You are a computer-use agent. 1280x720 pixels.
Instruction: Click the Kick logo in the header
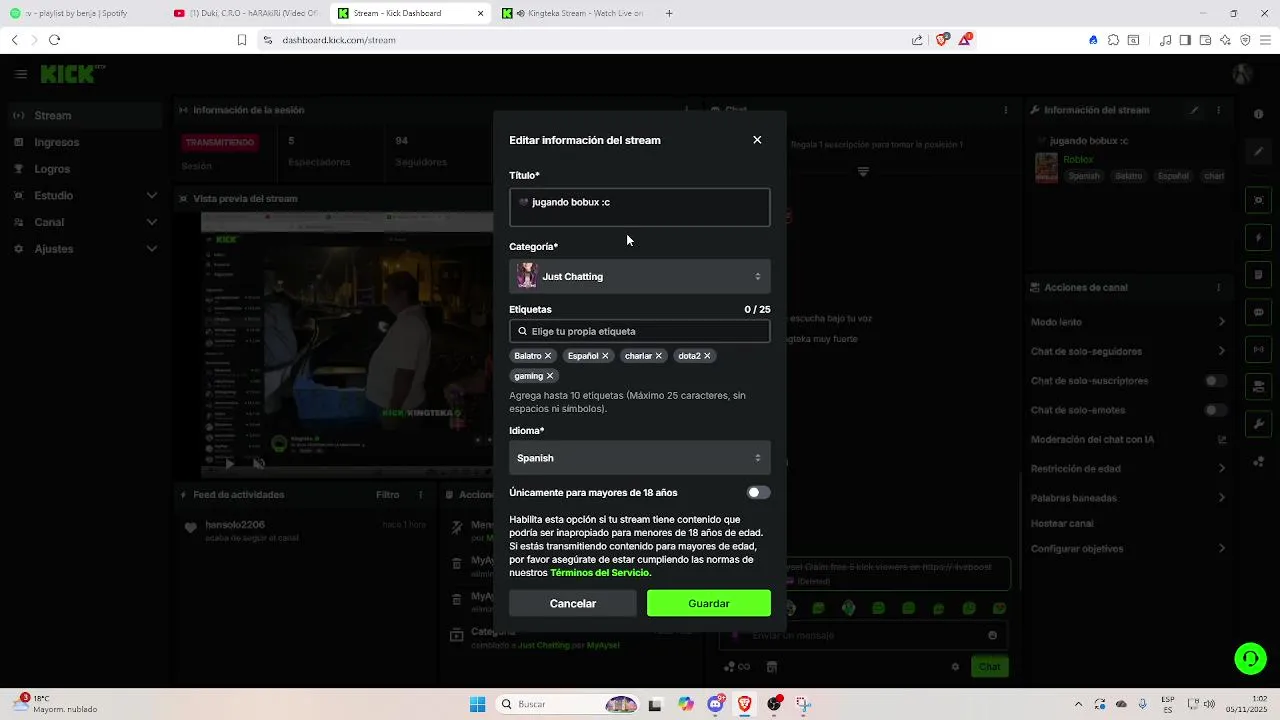(68, 74)
